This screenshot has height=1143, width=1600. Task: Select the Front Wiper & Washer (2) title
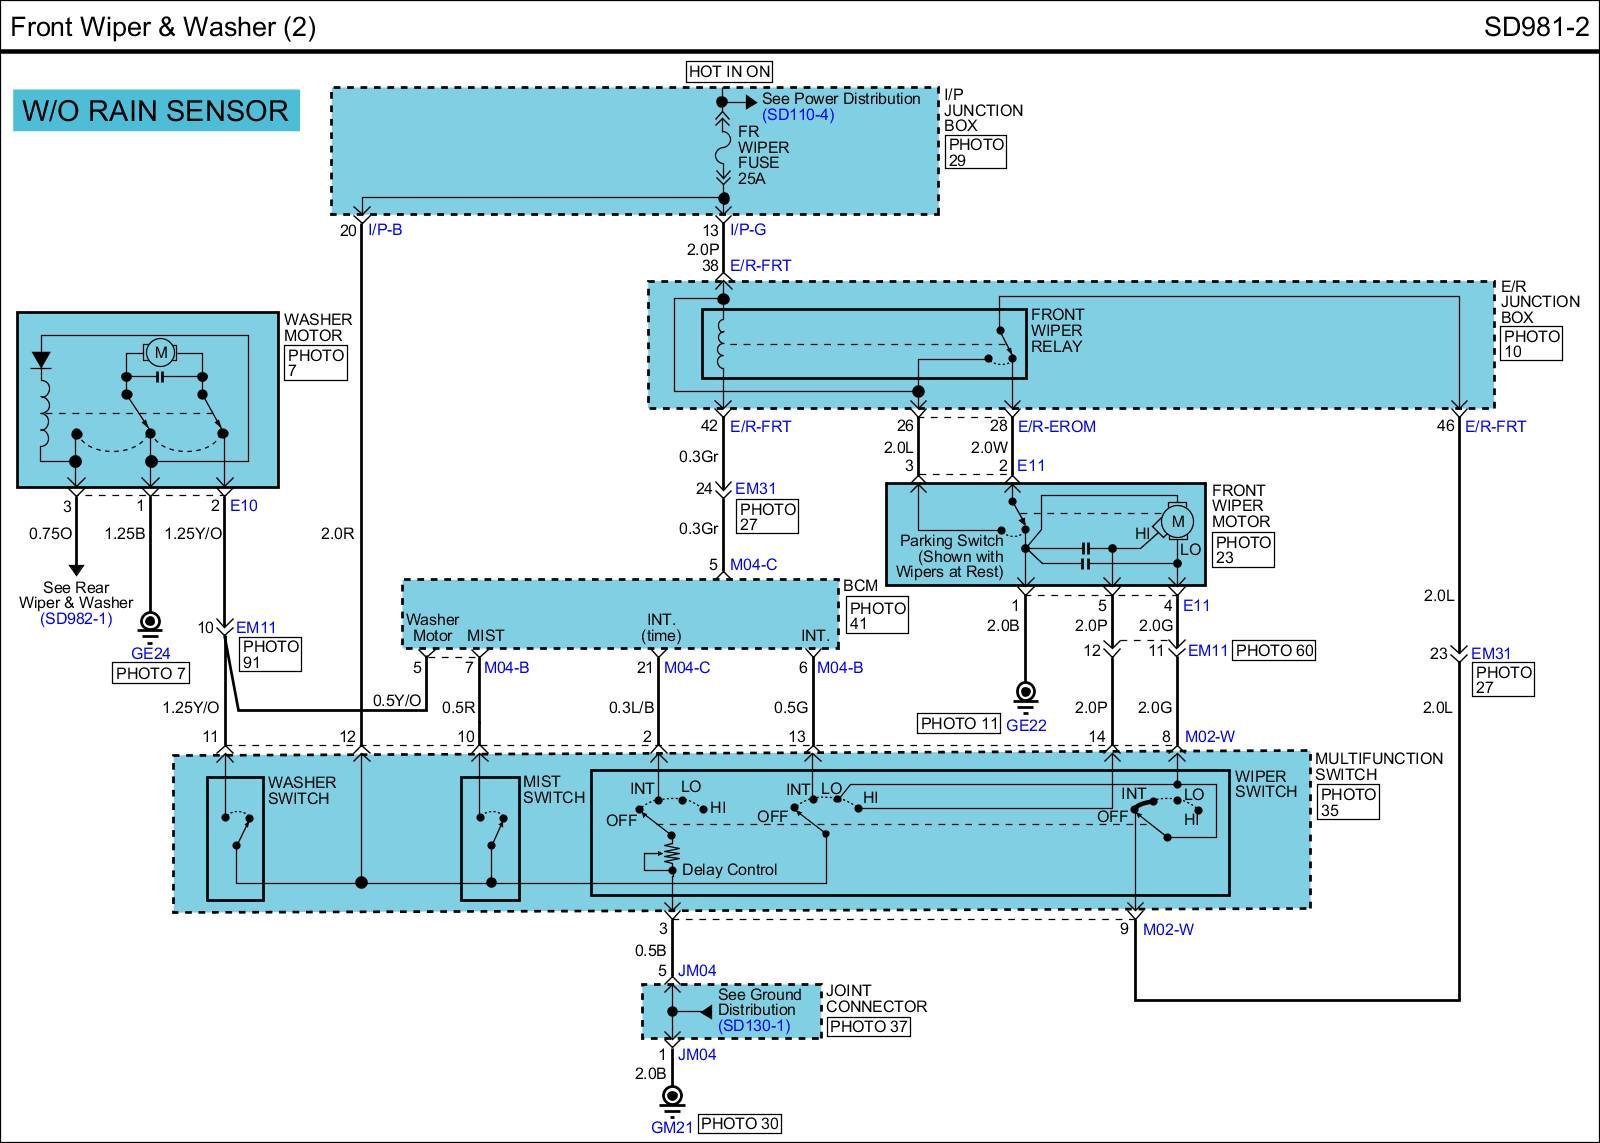coord(163,26)
